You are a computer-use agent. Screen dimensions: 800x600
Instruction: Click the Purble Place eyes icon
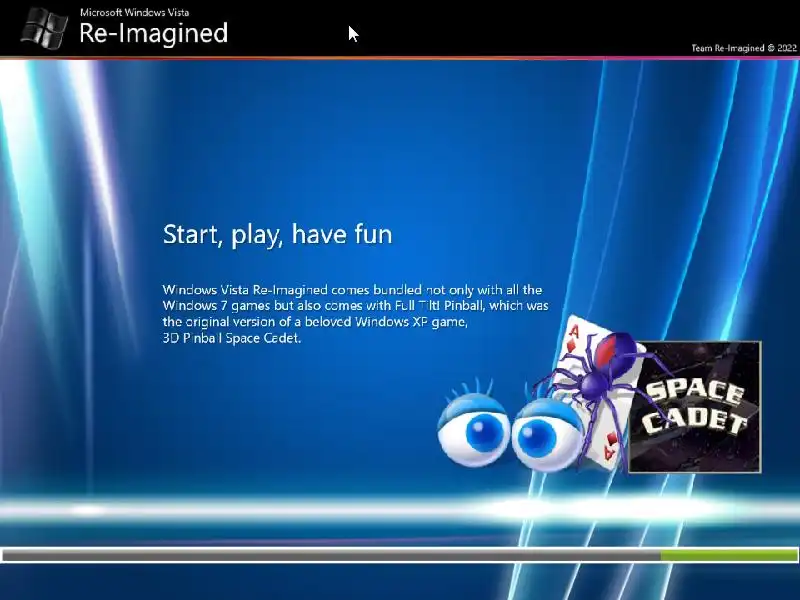pos(510,423)
